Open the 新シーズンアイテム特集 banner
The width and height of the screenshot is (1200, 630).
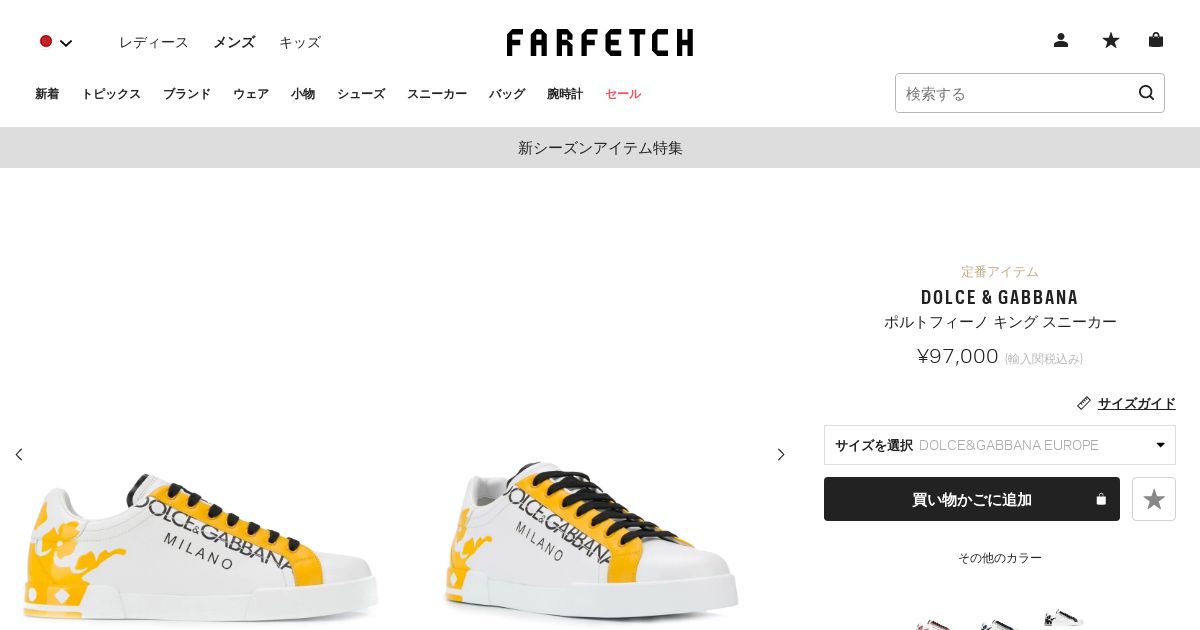point(600,148)
